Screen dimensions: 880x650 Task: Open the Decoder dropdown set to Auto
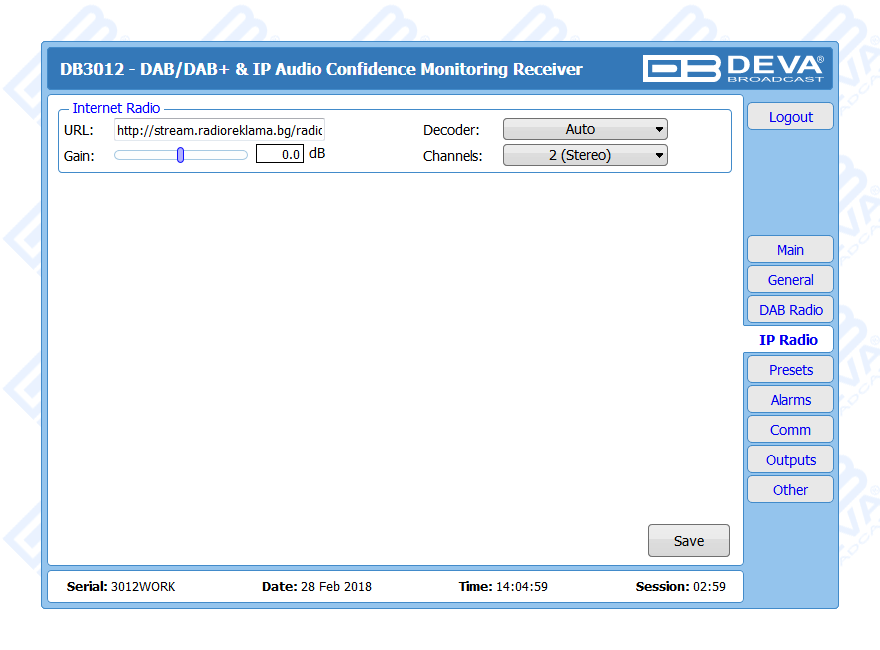click(584, 129)
